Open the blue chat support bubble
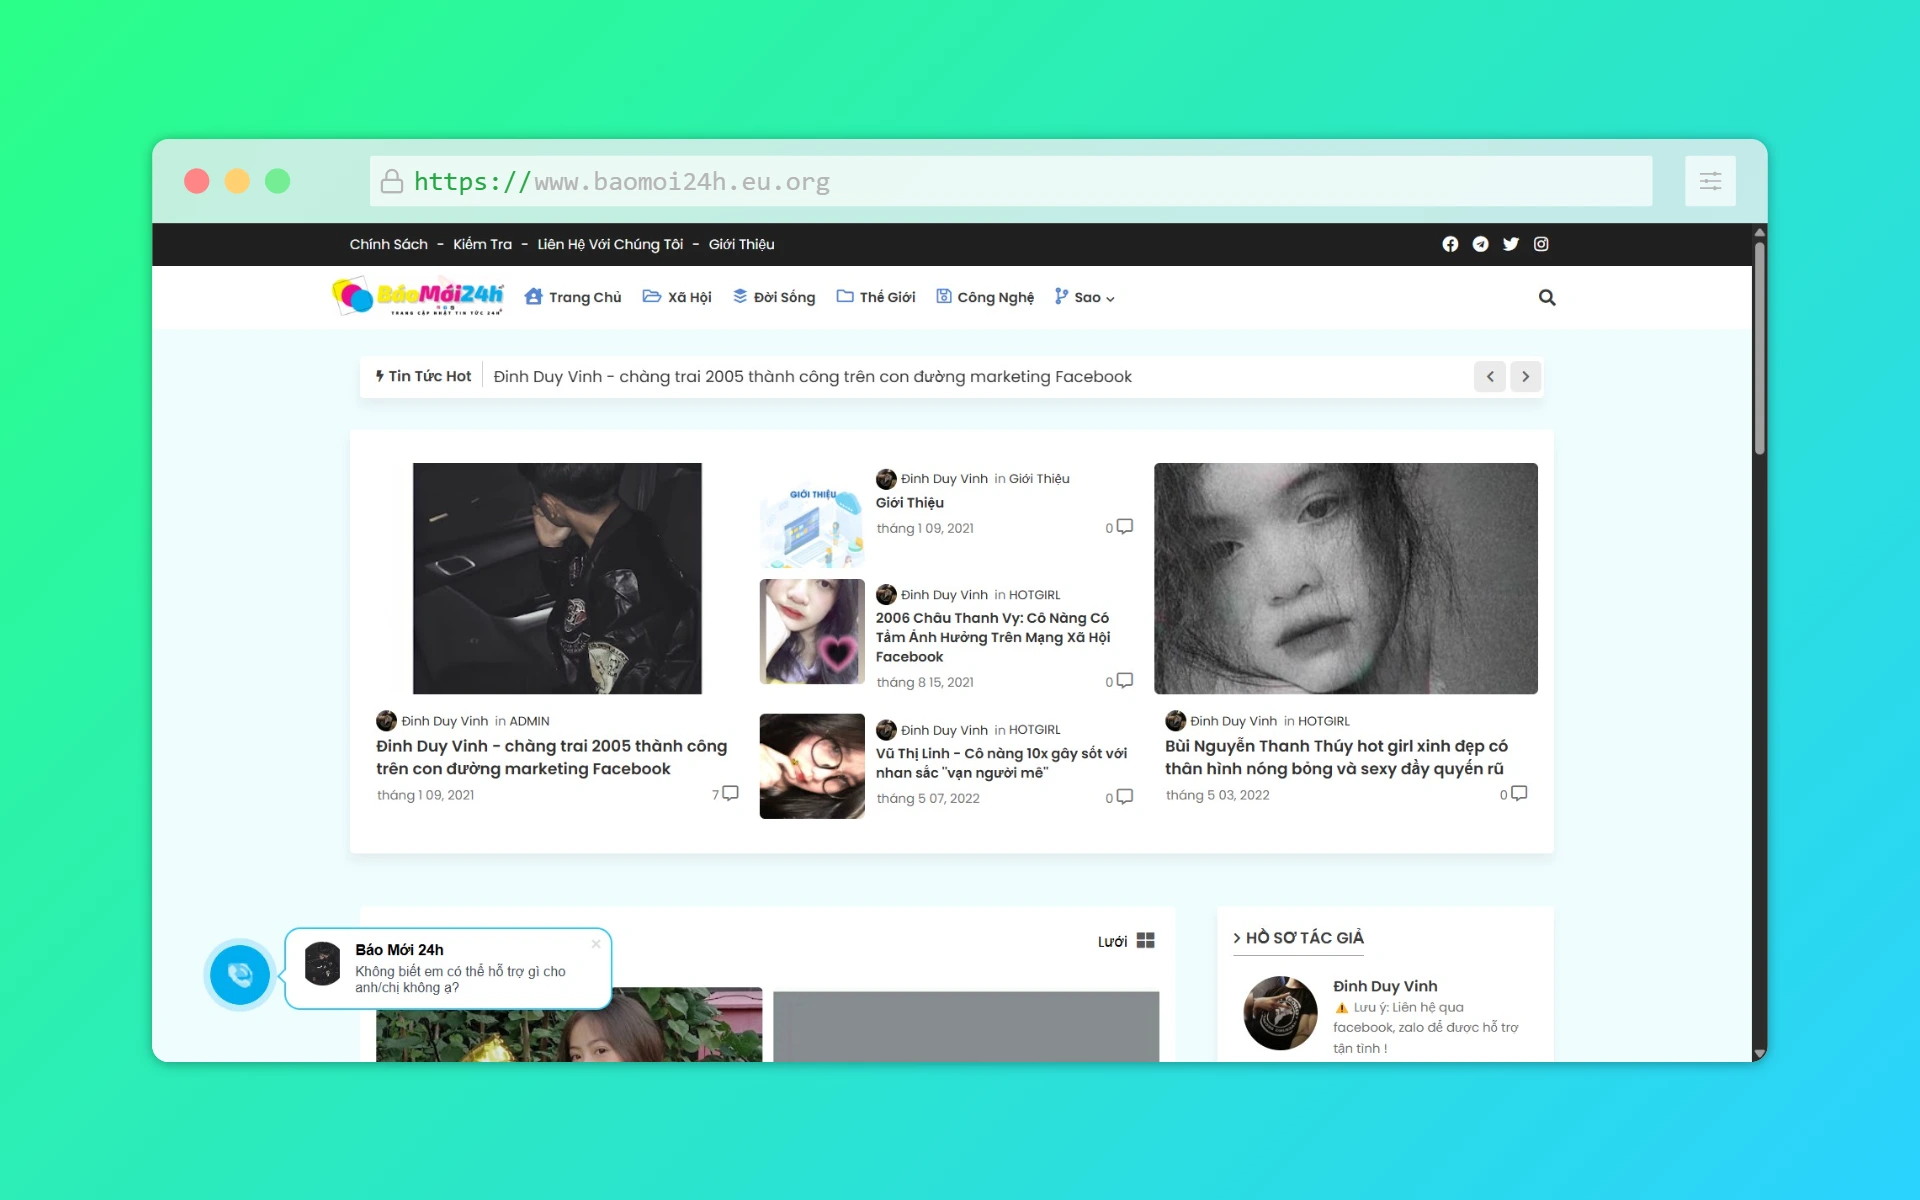This screenshot has width=1920, height=1200. click(239, 975)
